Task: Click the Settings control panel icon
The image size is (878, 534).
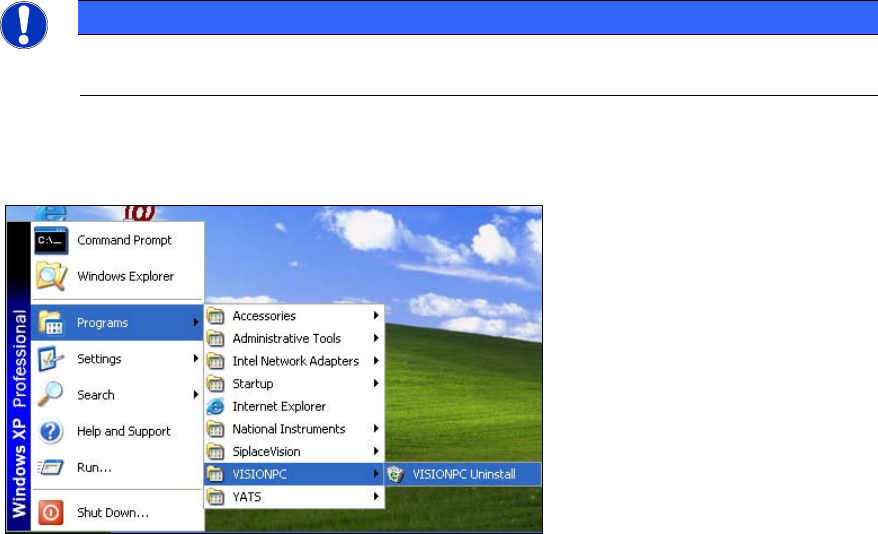Action: coord(51,359)
